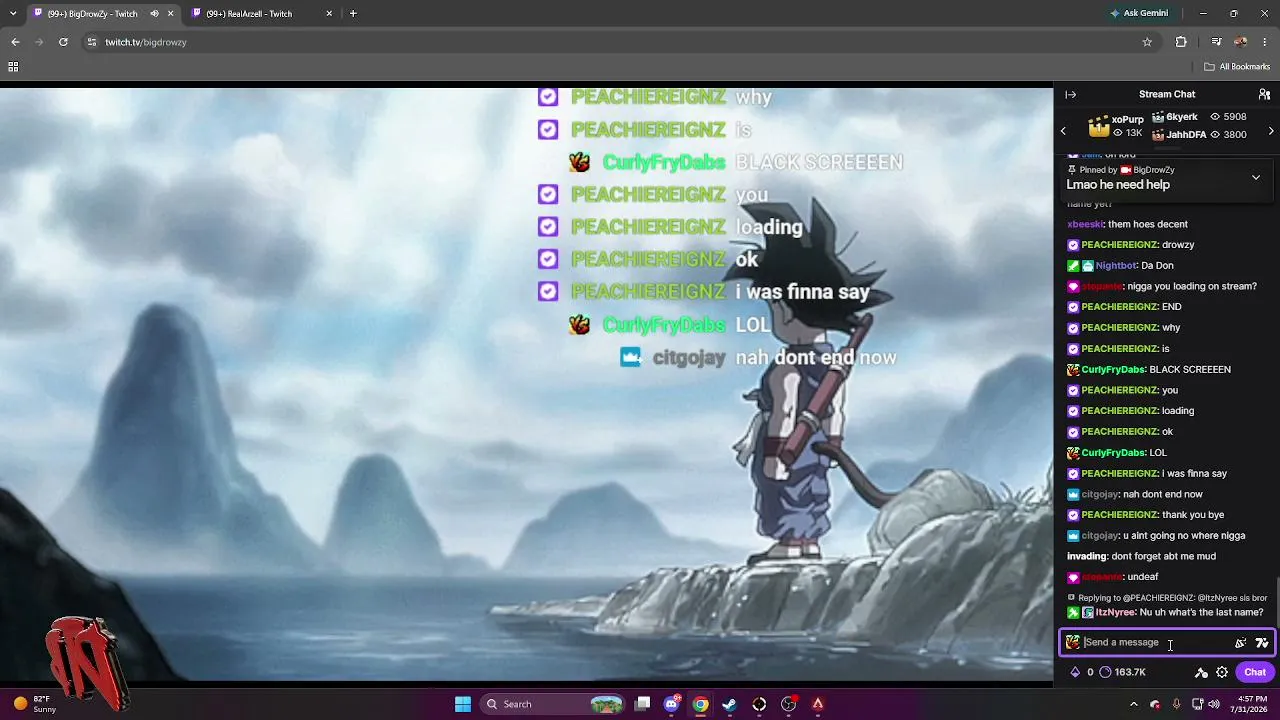Viewport: 1280px width, 720px height.
Task: Close the RealArzell - Twitch tab
Action: point(330,14)
